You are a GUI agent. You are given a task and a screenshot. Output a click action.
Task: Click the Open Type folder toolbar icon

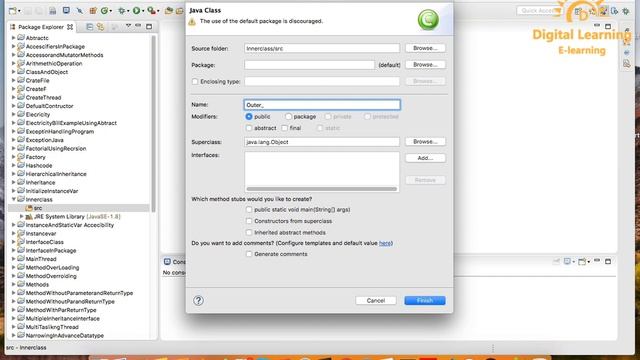tap(169, 11)
